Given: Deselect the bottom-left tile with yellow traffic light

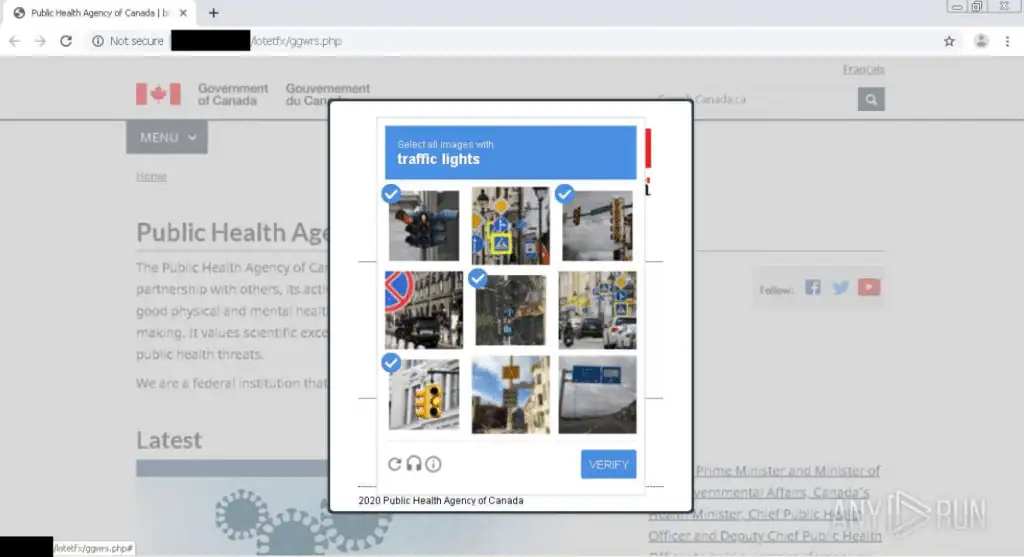Looking at the screenshot, I should [x=424, y=394].
